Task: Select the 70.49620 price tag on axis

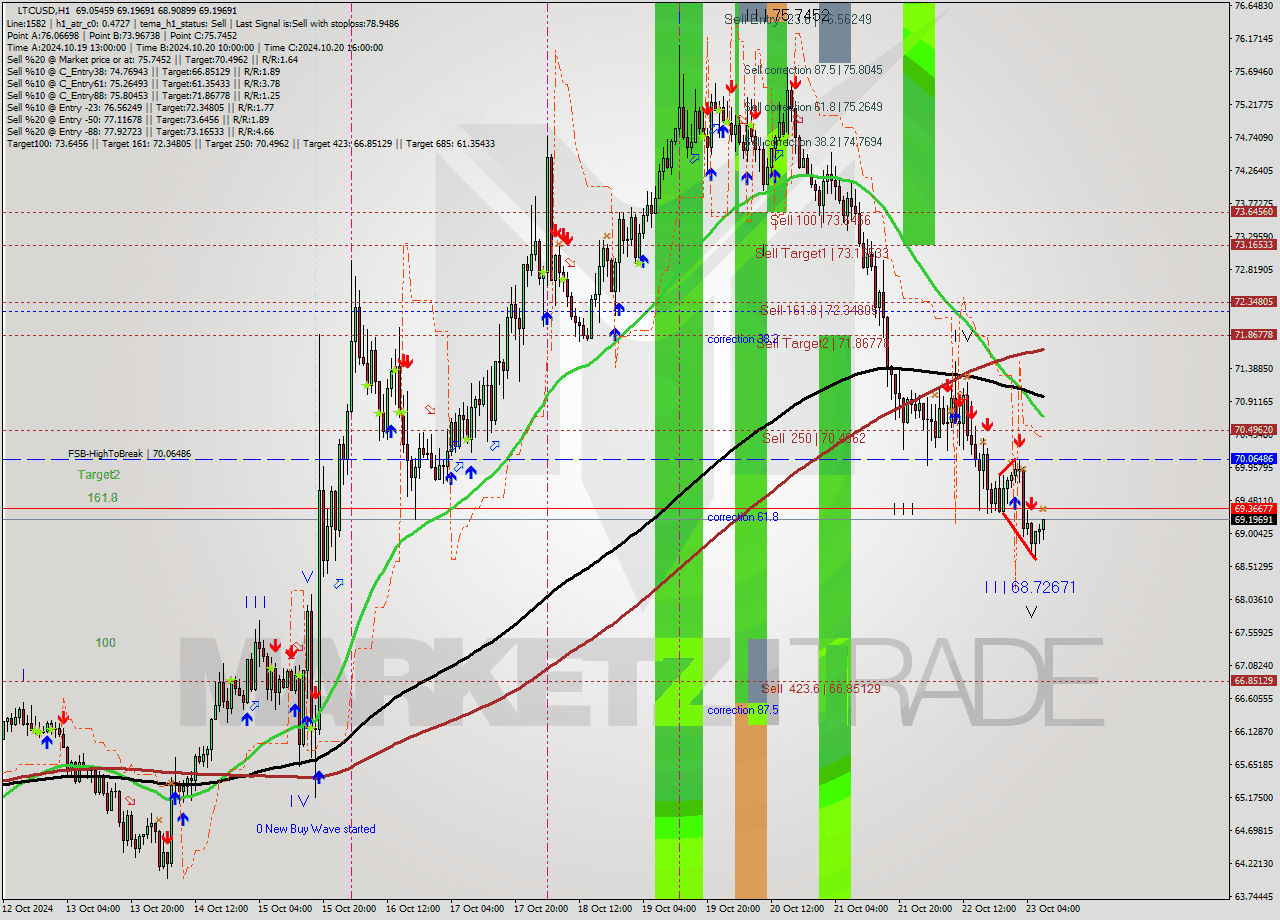Action: (1253, 430)
